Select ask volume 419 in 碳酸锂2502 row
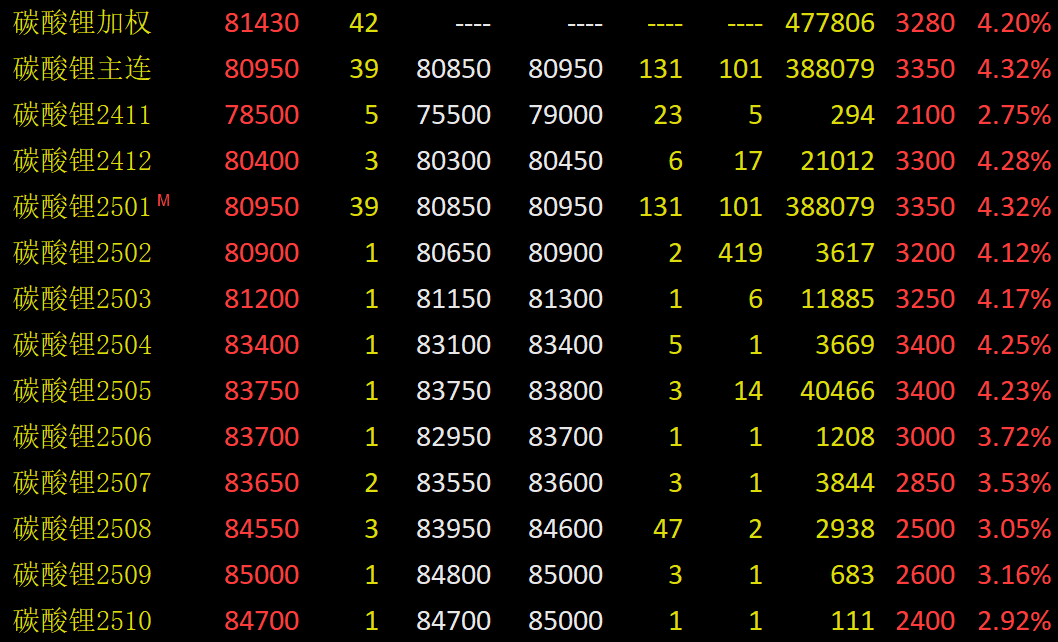This screenshot has width=1058, height=642. pos(740,253)
